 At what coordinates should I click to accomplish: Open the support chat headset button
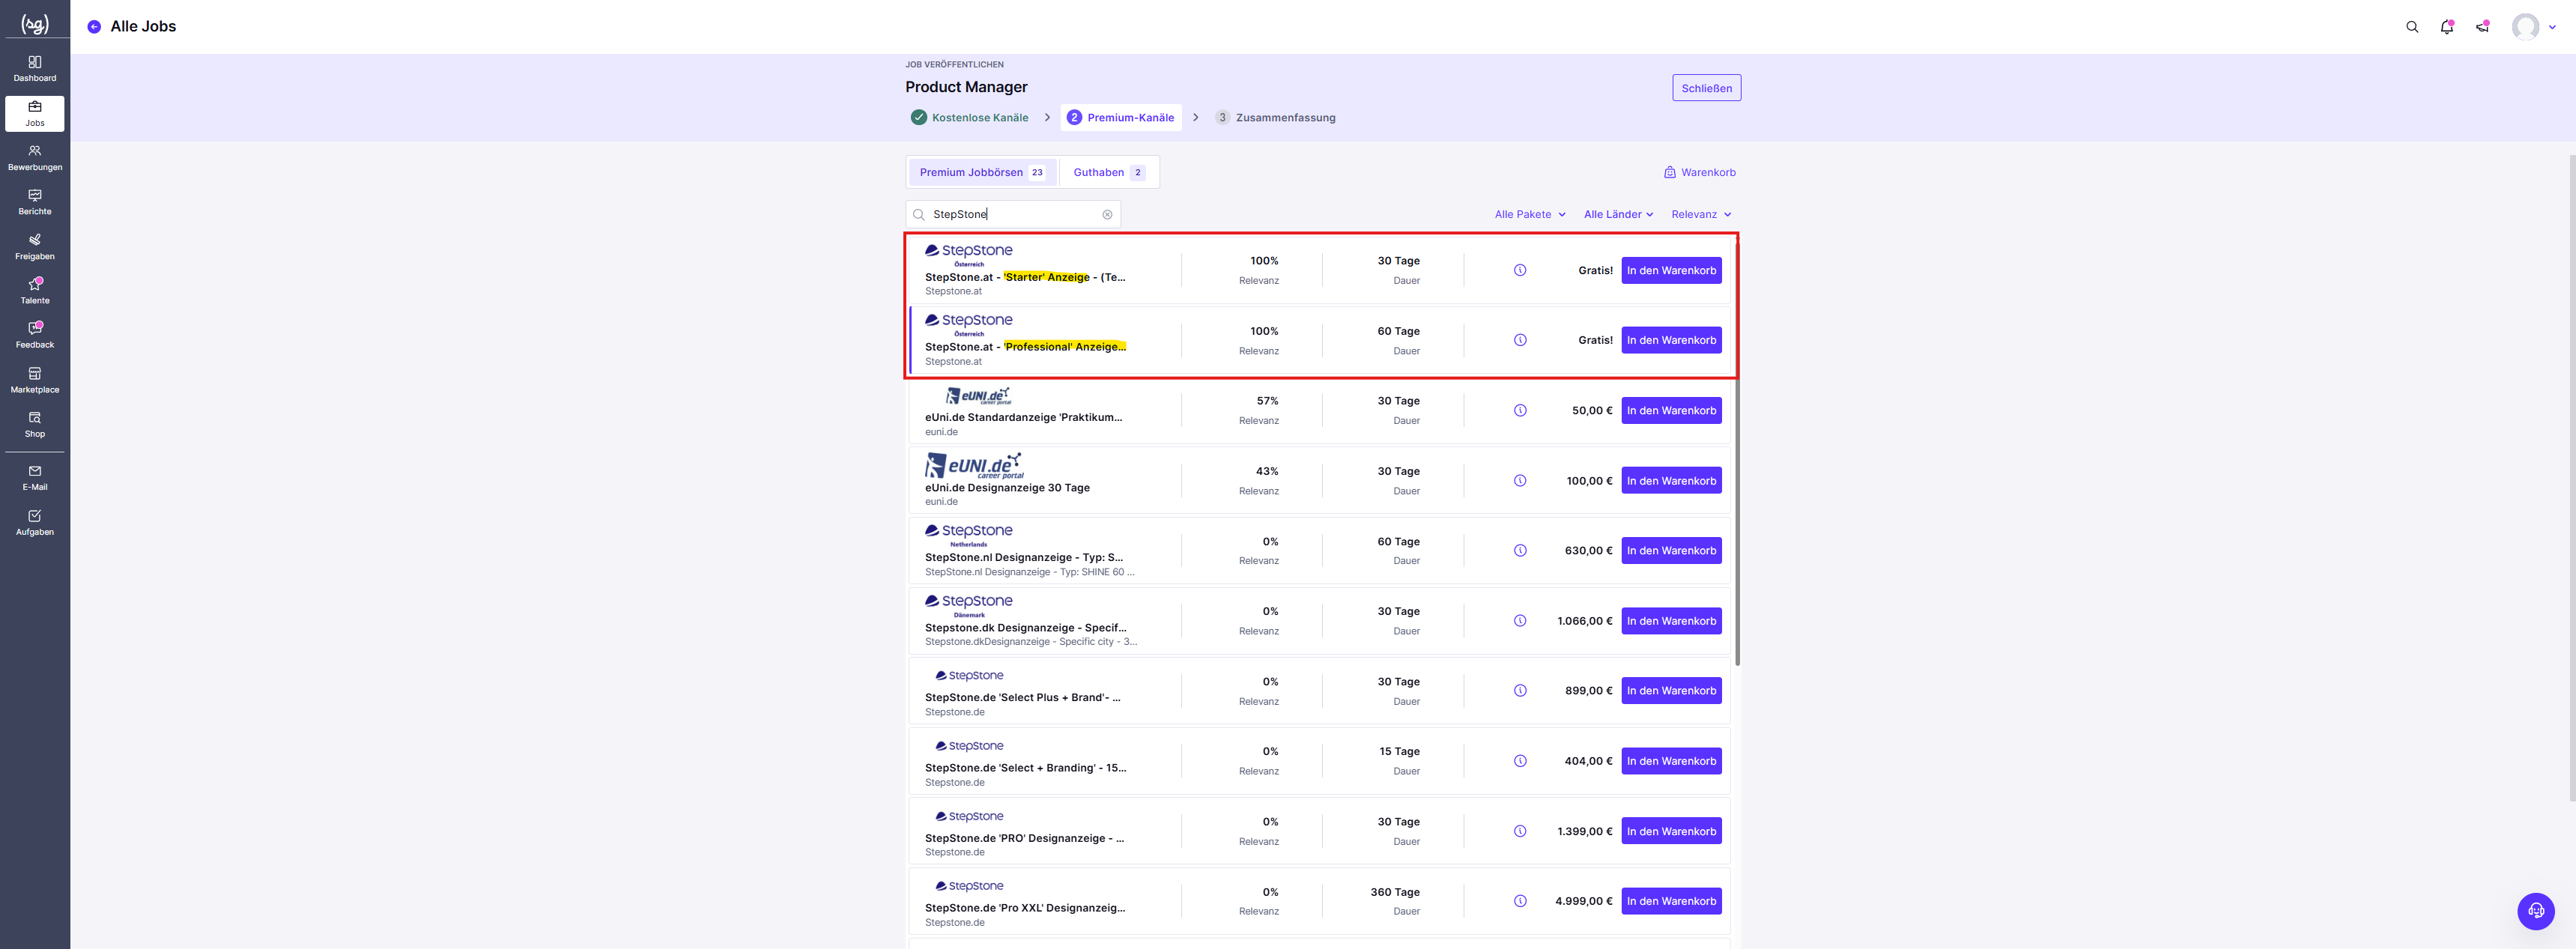(x=2535, y=911)
